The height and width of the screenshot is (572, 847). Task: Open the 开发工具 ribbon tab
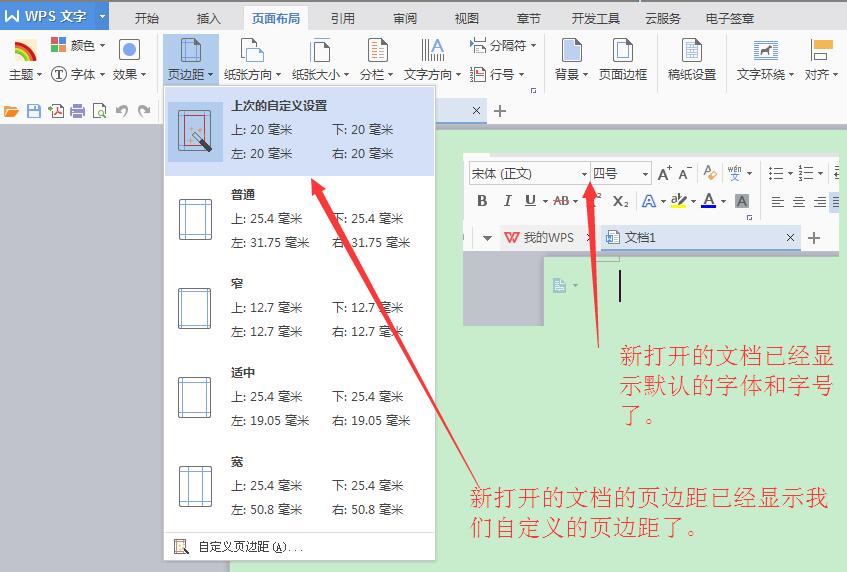pyautogui.click(x=595, y=18)
